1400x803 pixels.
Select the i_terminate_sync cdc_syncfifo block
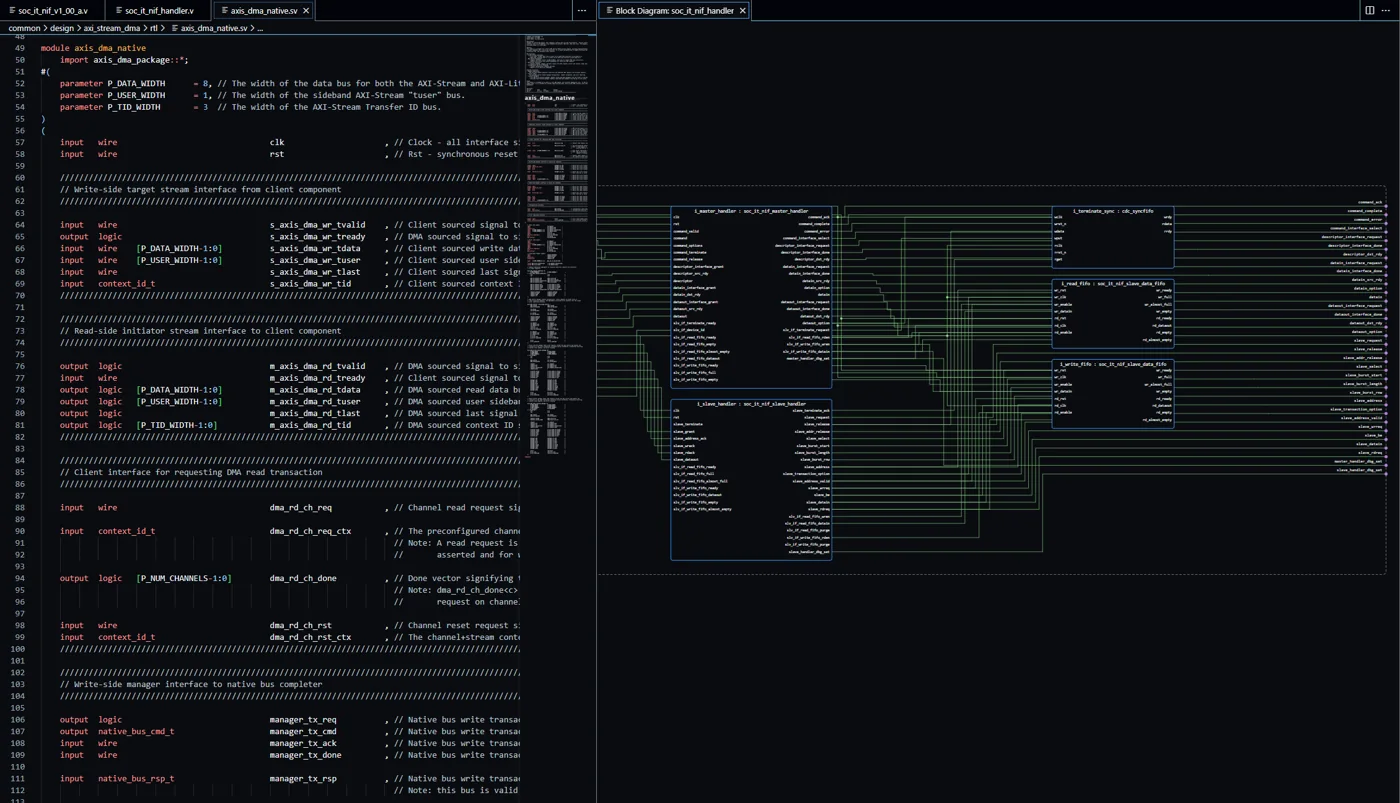[x=1113, y=238]
